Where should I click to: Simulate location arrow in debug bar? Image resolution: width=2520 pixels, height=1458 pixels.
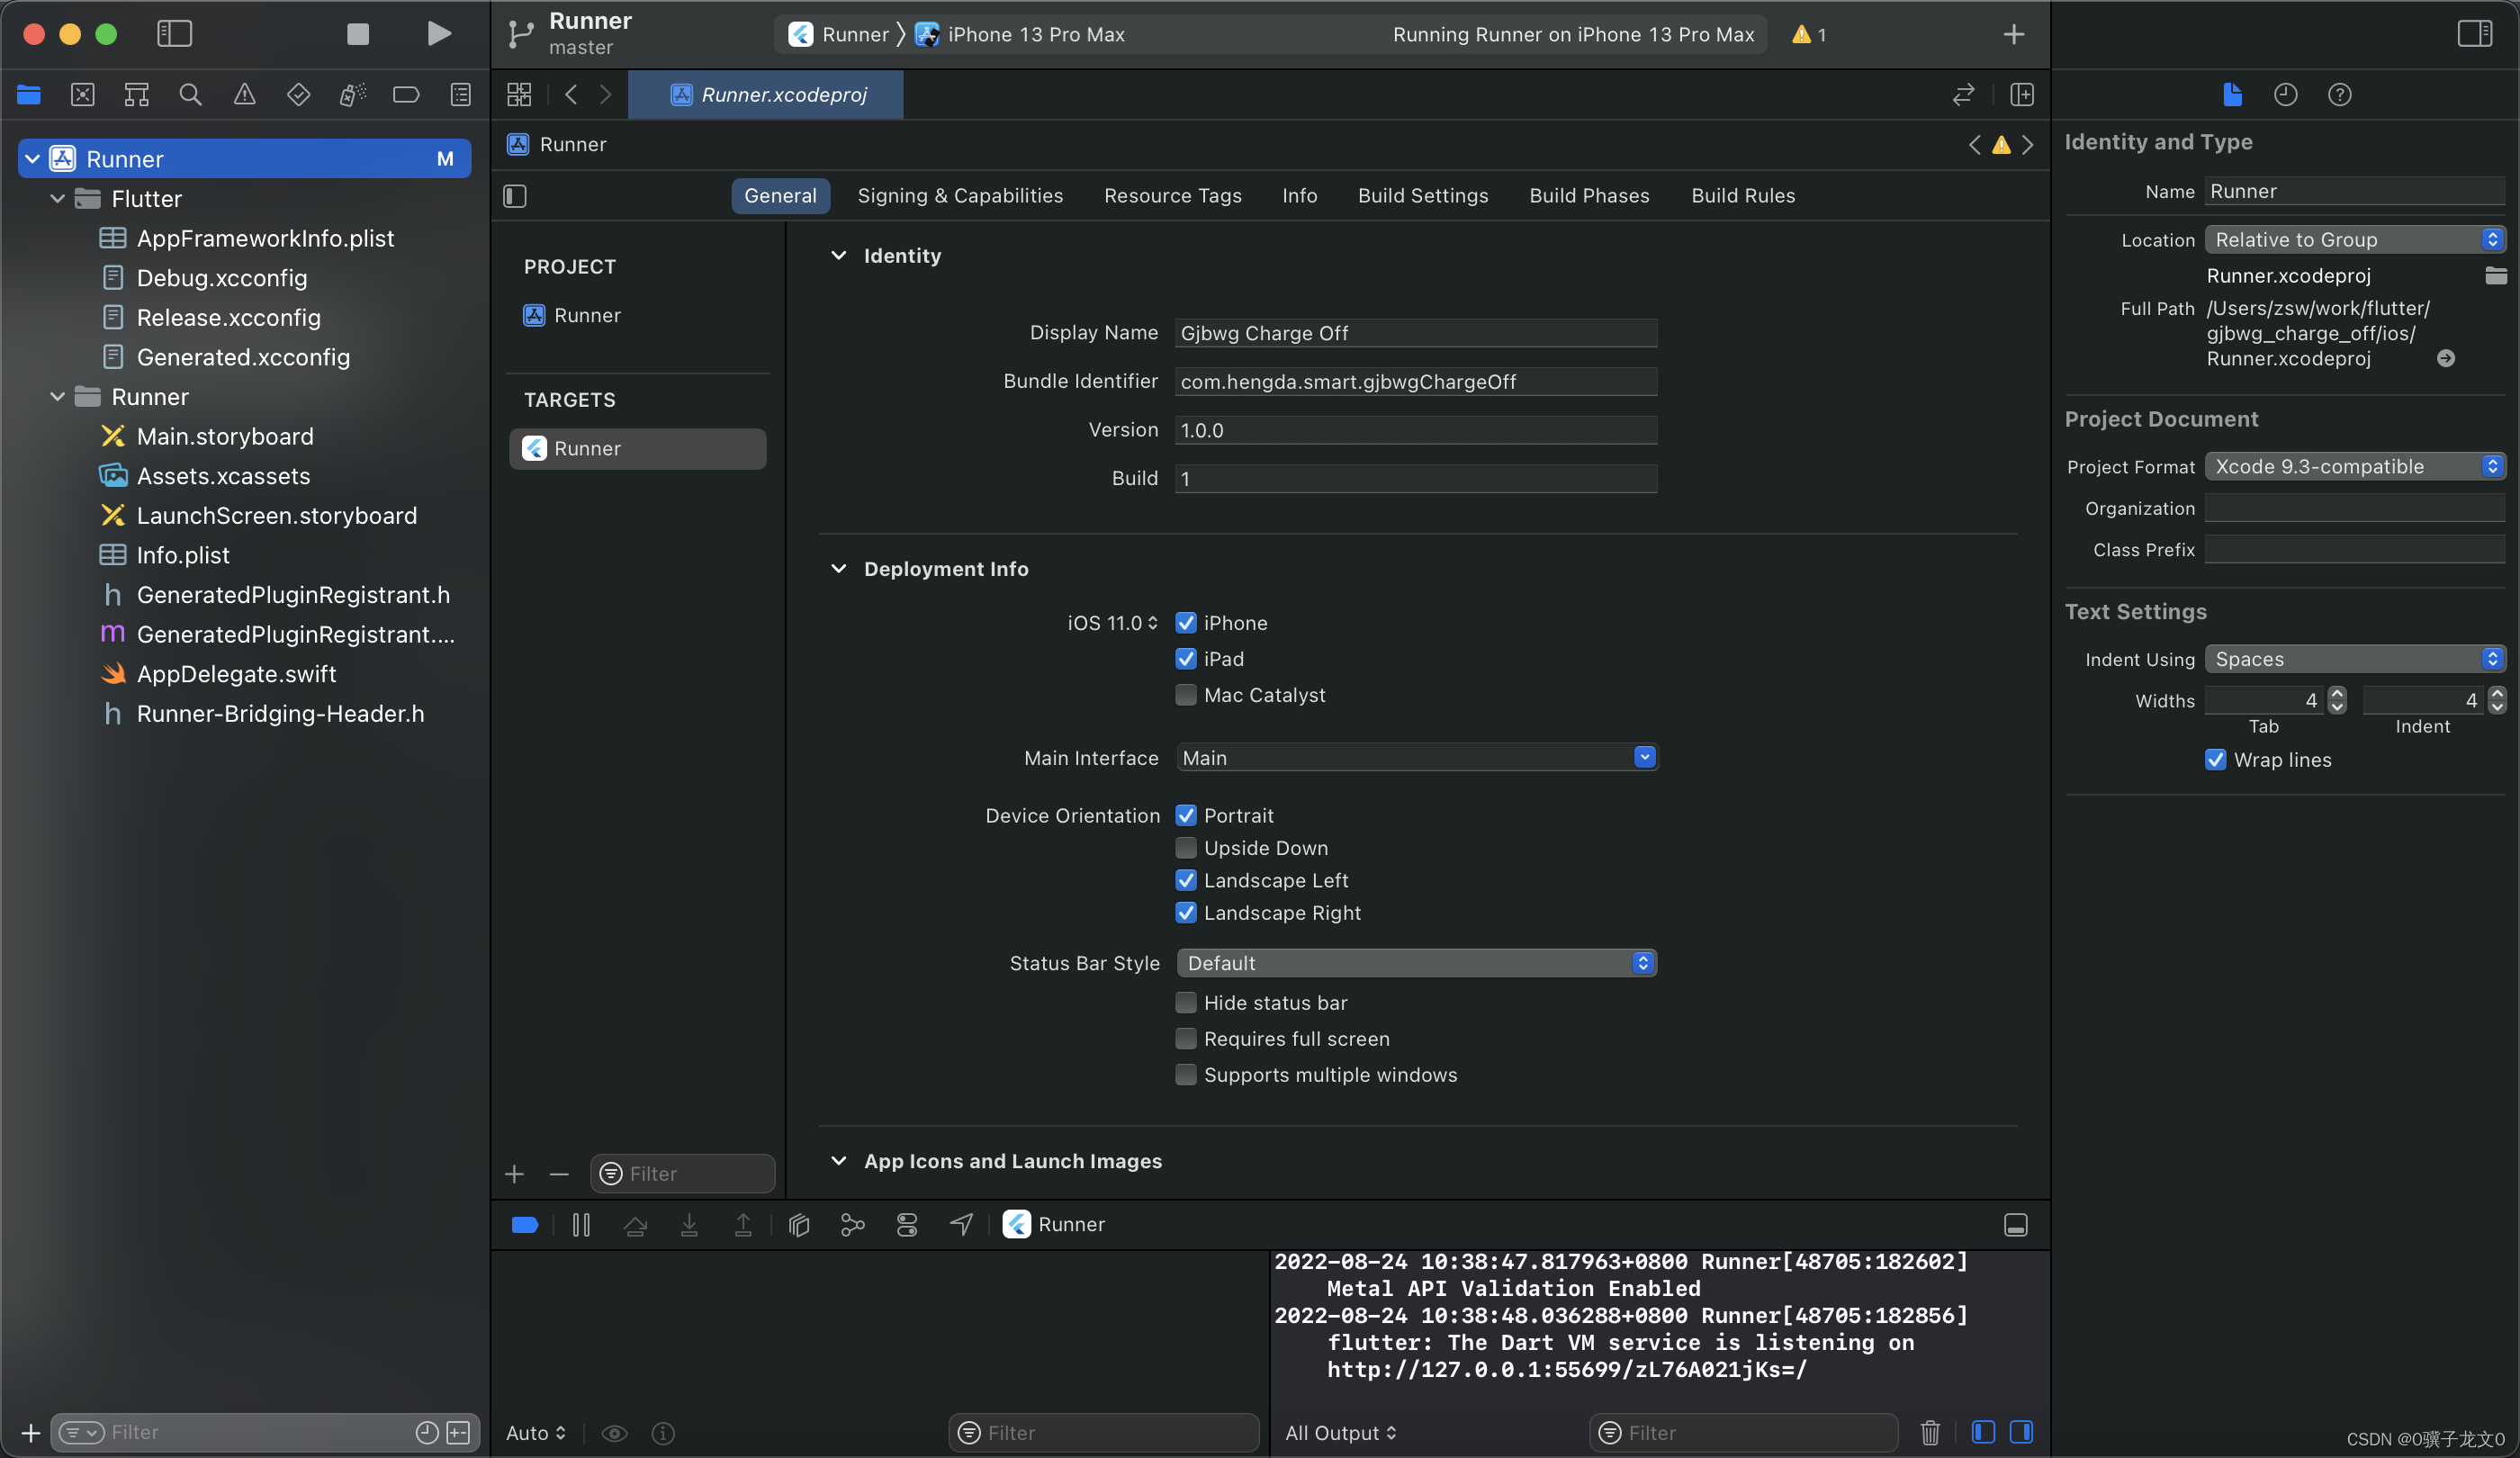coord(961,1224)
